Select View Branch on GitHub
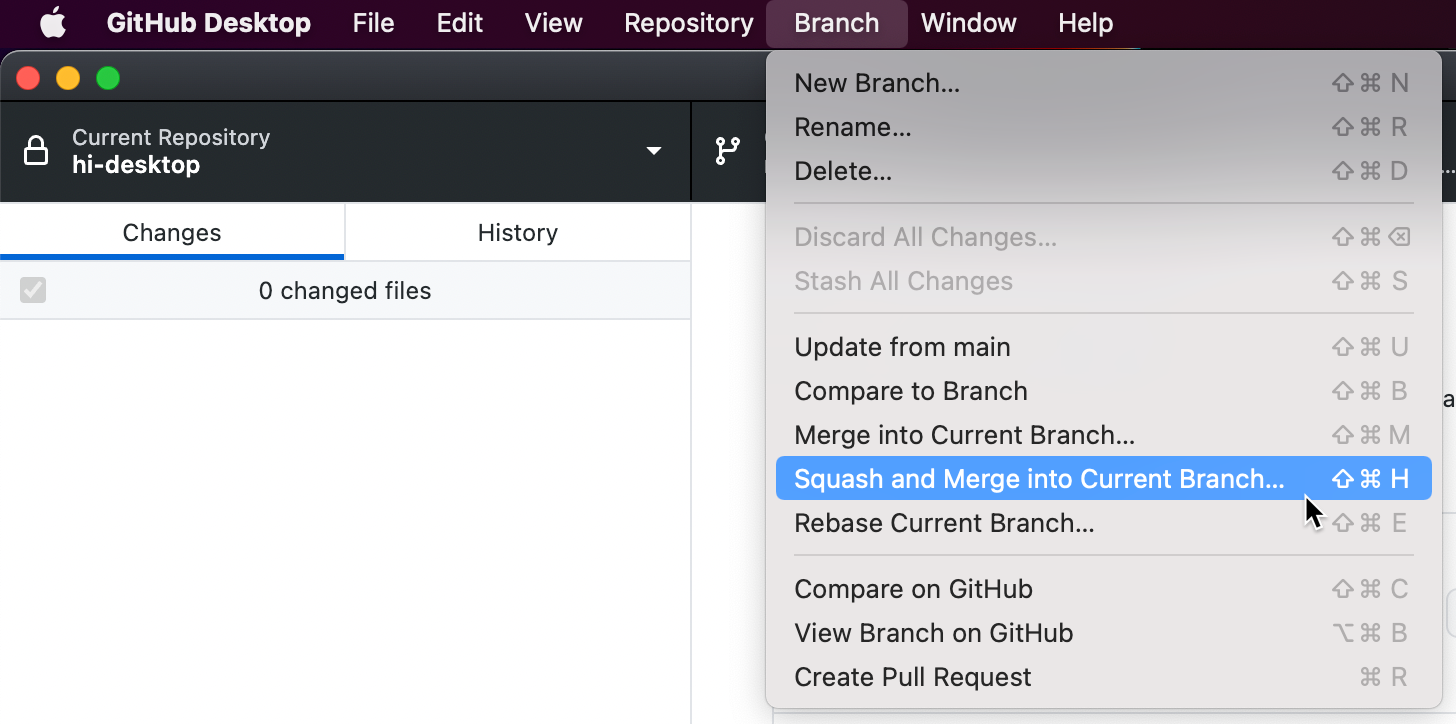This screenshot has width=1456, height=724. tap(933, 633)
